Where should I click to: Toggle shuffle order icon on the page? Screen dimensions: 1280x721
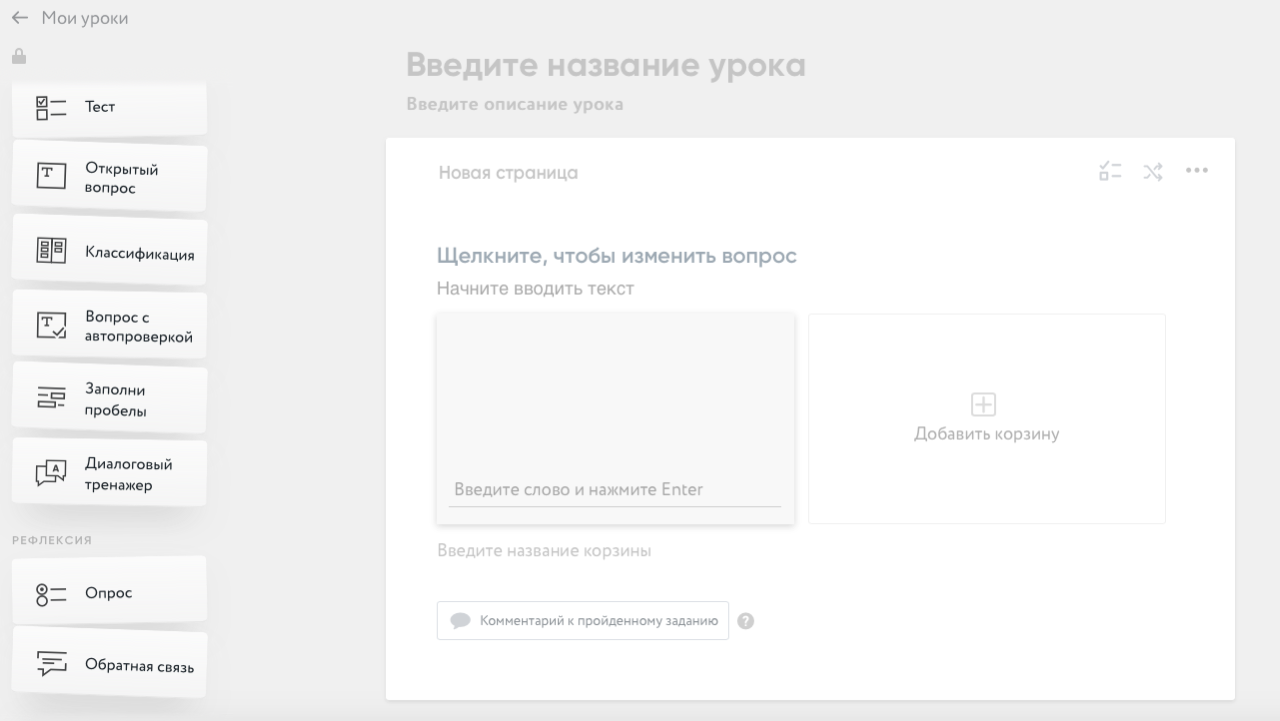pyautogui.click(x=1153, y=171)
